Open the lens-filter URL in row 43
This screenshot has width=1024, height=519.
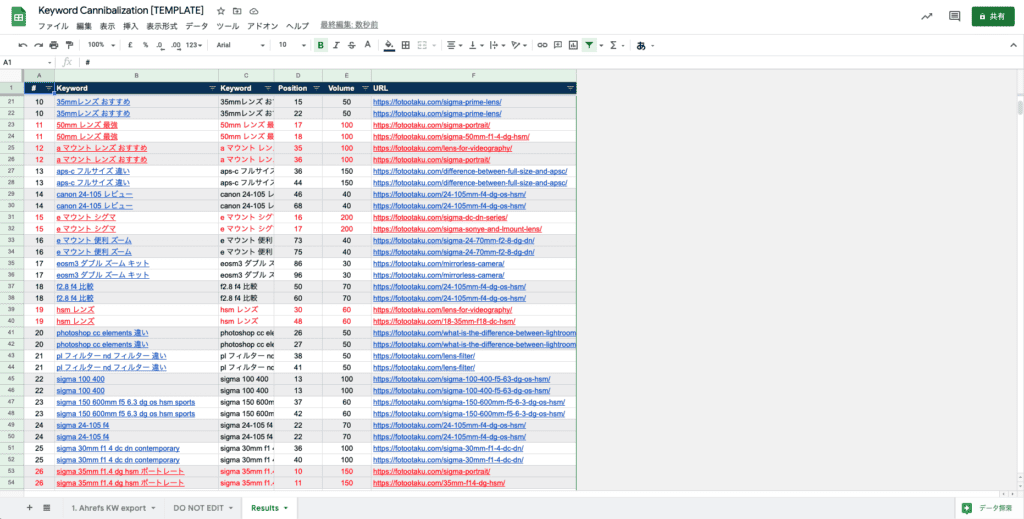click(424, 356)
